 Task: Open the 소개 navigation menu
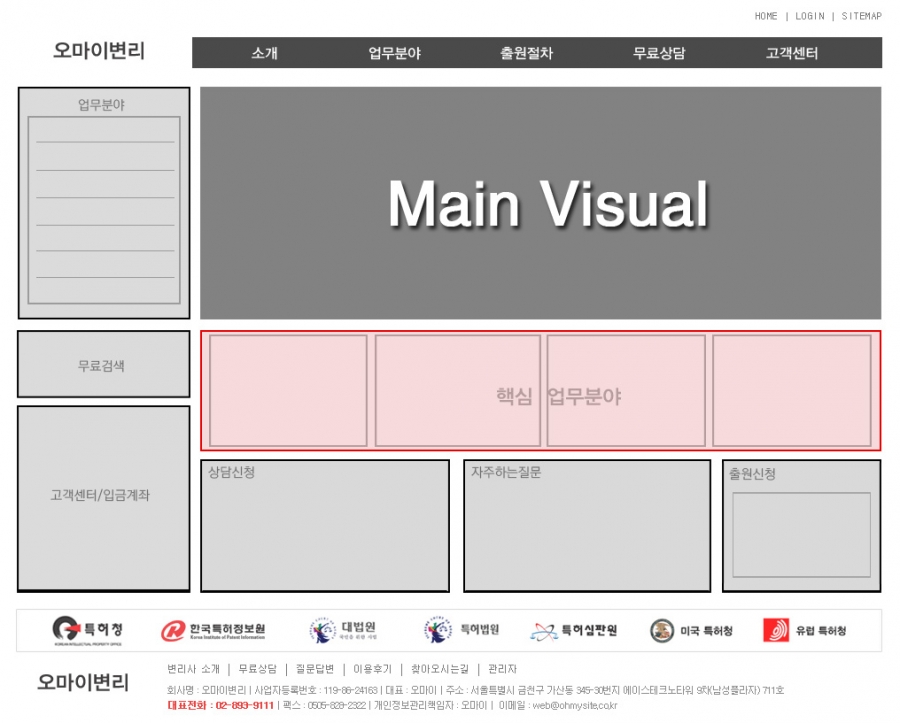[265, 53]
